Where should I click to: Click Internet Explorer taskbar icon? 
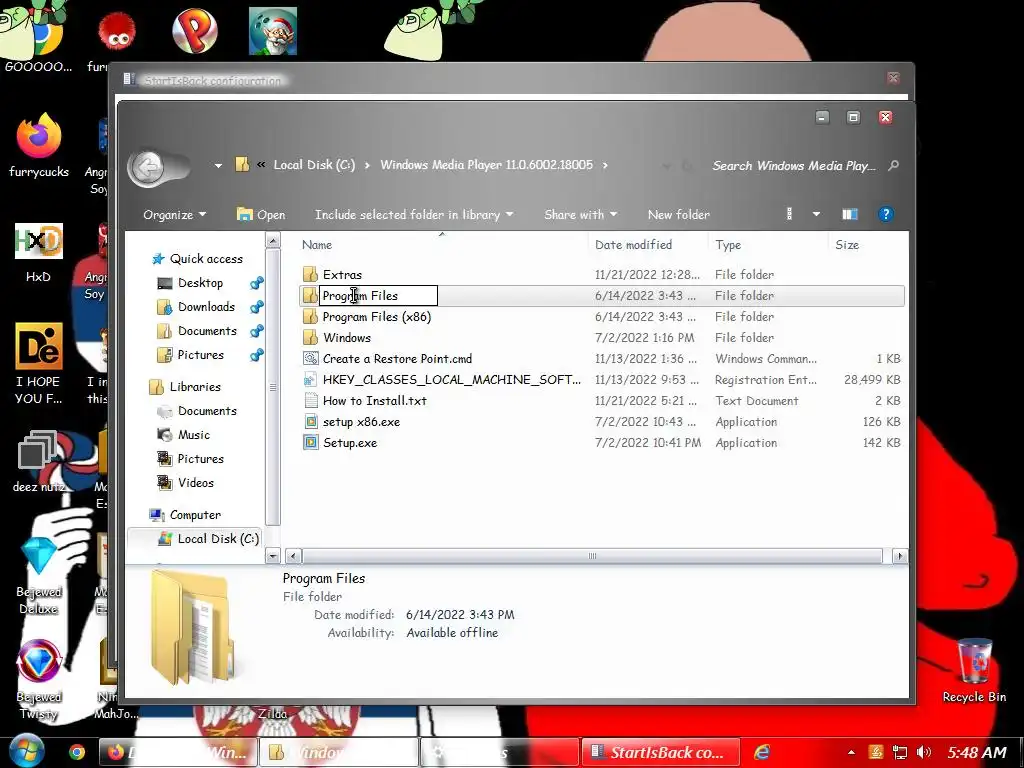761,752
